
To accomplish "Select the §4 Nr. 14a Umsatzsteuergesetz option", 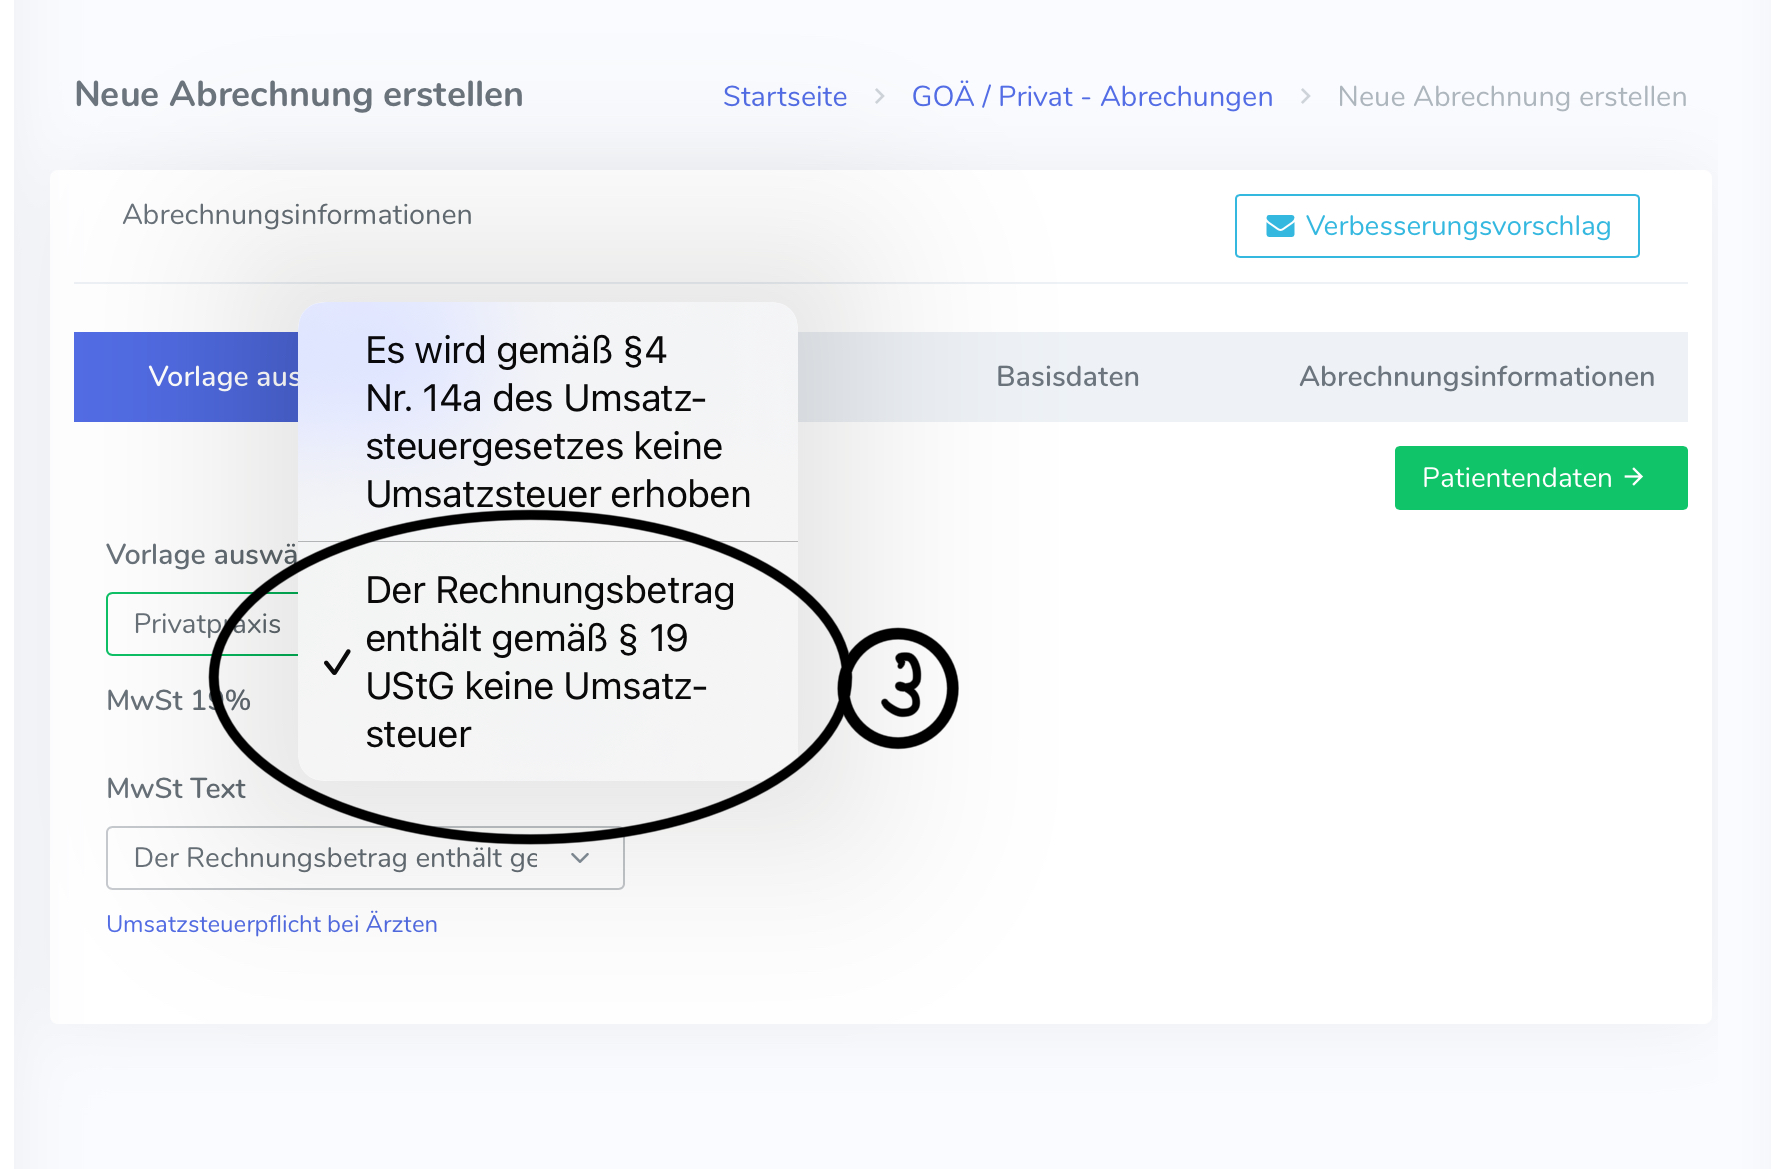I will tap(556, 422).
